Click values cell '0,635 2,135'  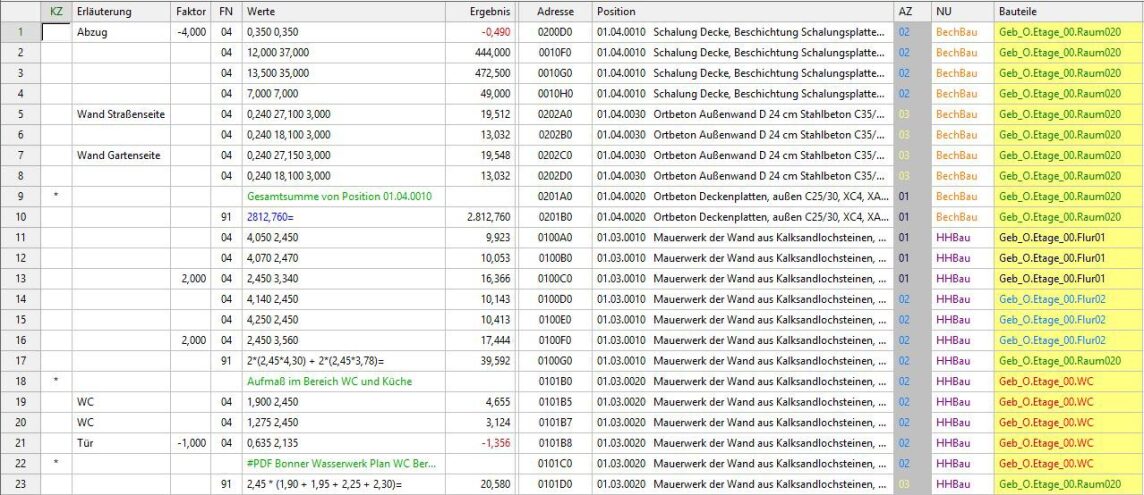(x=344, y=443)
